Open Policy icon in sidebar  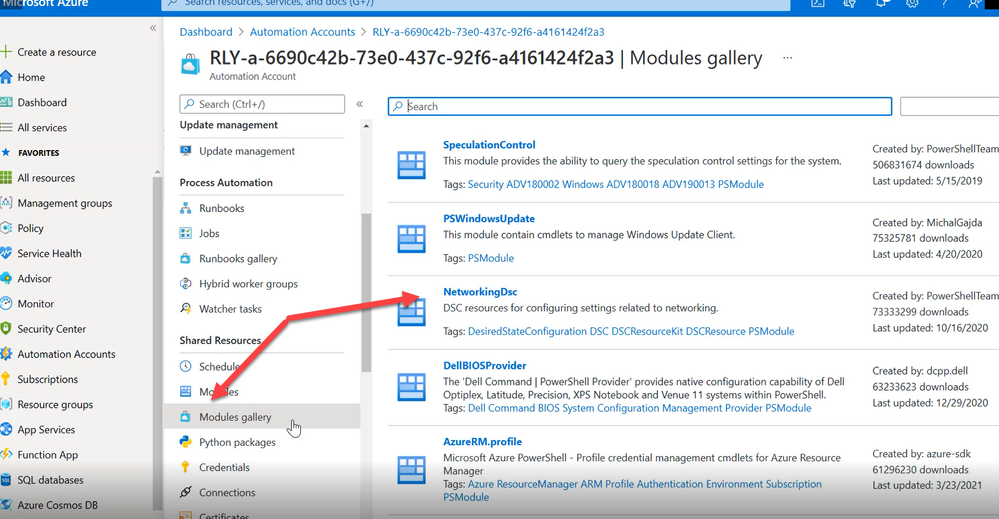coord(6,228)
